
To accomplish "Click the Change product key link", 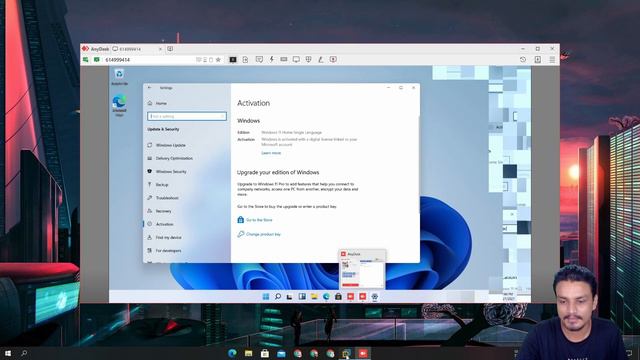I will [x=259, y=234].
